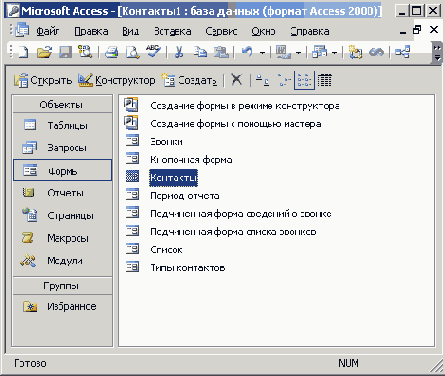This screenshot has height=376, width=445.
Task: Select Отчеты in objects pane
Action: click(x=62, y=193)
